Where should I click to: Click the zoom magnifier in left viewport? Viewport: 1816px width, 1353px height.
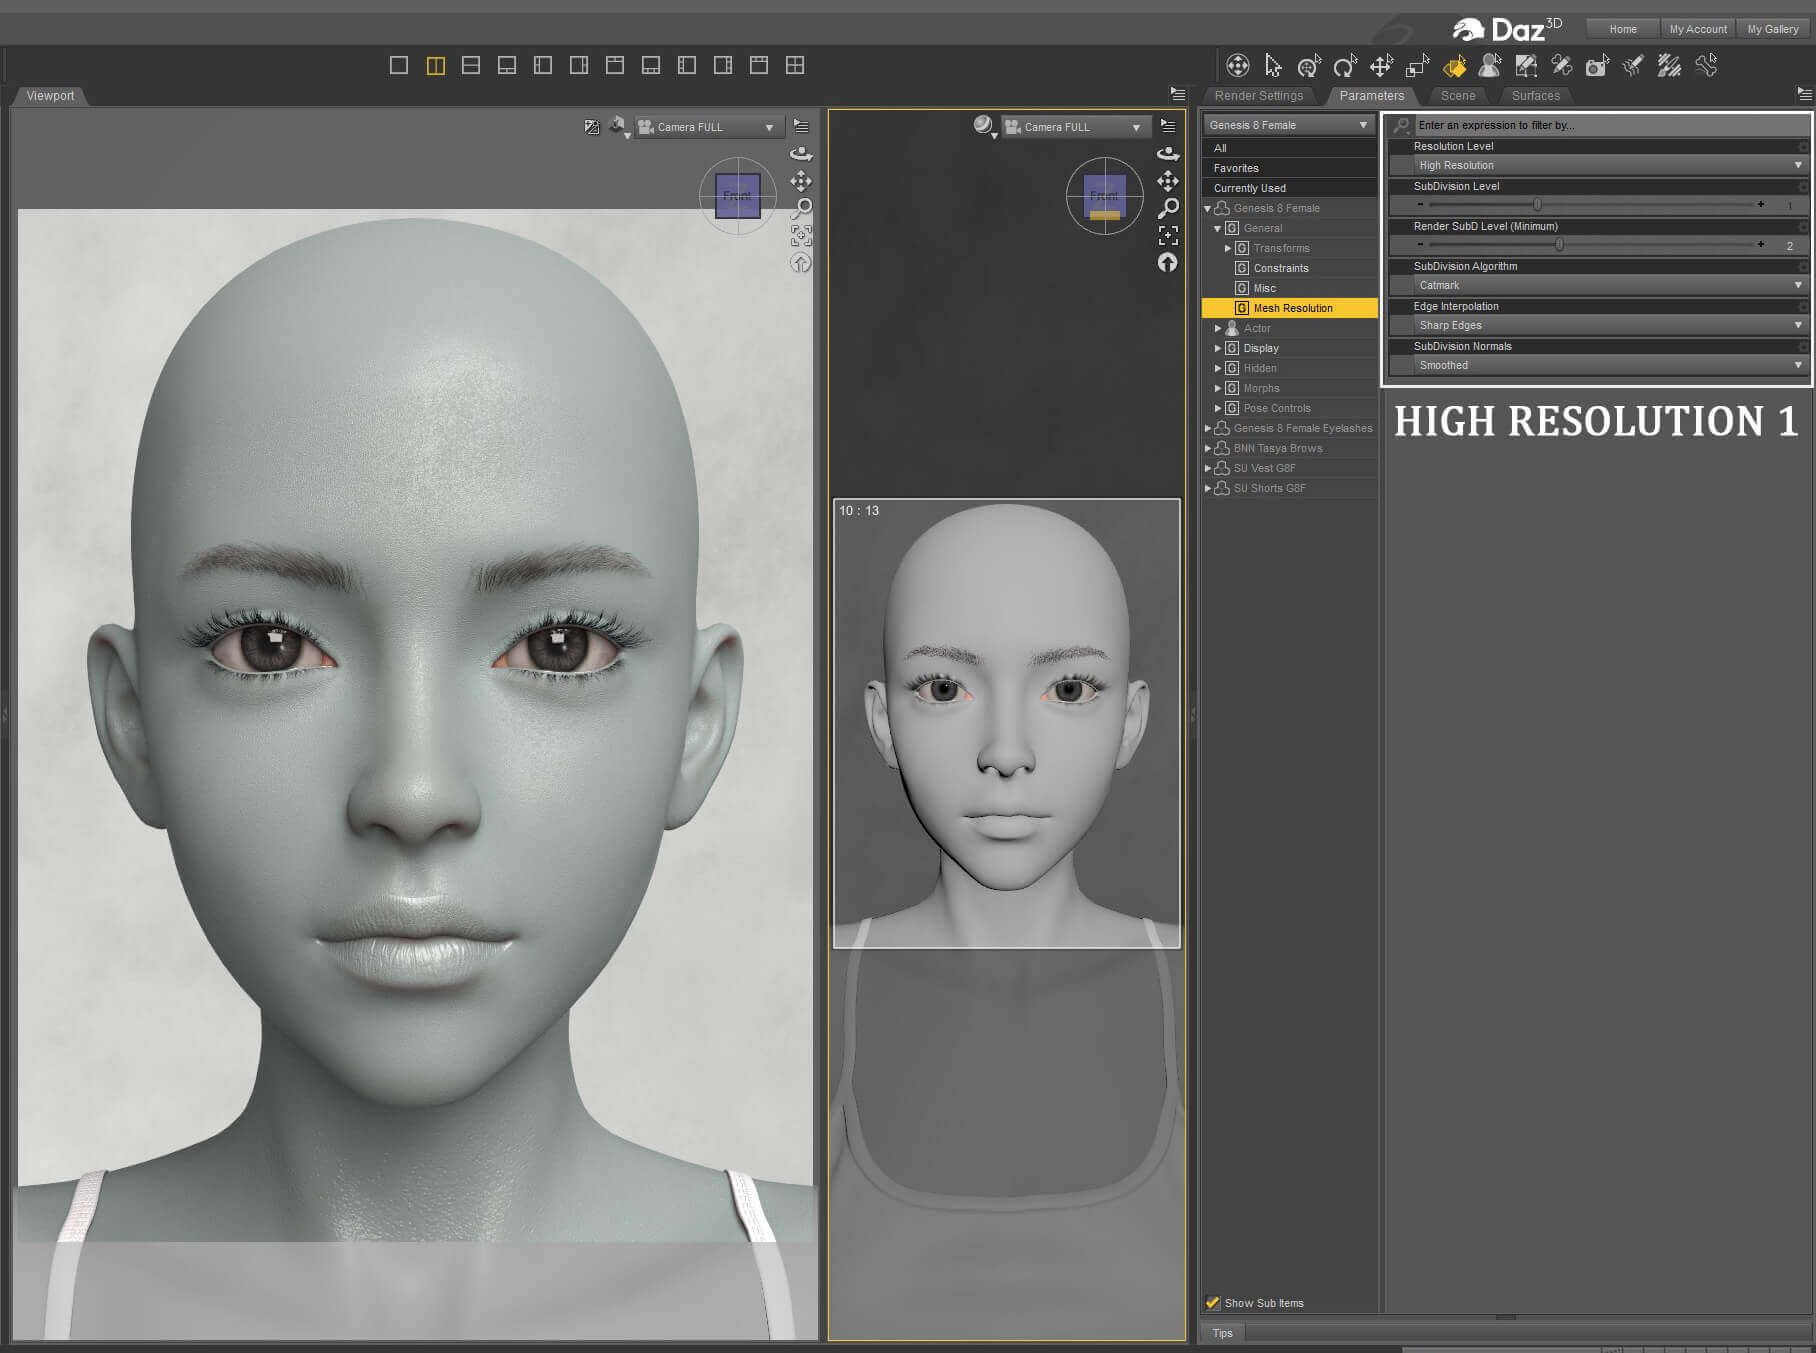801,208
